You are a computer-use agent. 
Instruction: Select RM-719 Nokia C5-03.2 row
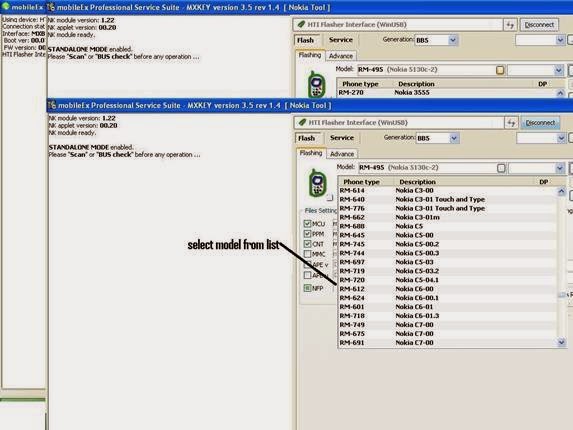(447, 271)
